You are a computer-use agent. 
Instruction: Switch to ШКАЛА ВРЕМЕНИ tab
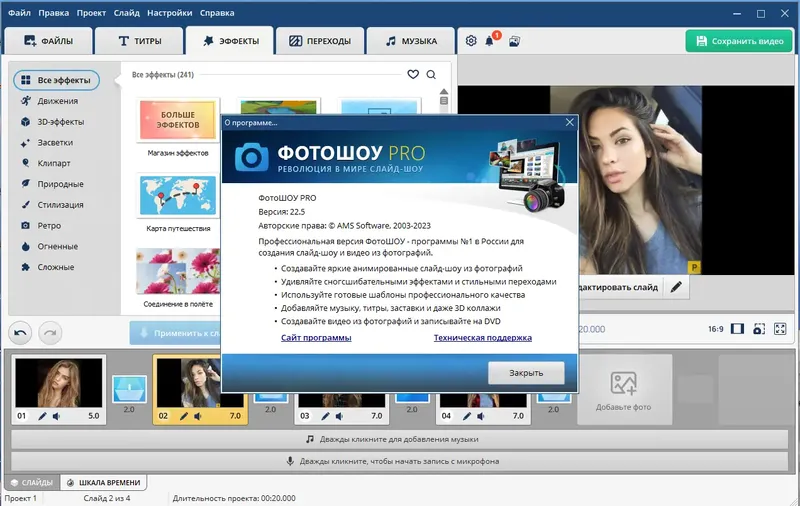(104, 482)
